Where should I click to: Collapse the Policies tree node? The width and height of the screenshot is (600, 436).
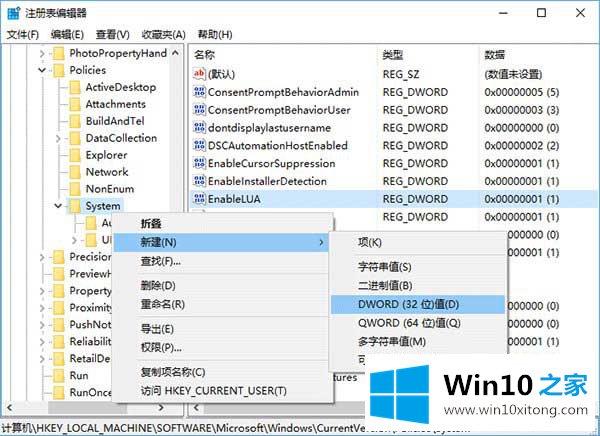pyautogui.click(x=42, y=70)
